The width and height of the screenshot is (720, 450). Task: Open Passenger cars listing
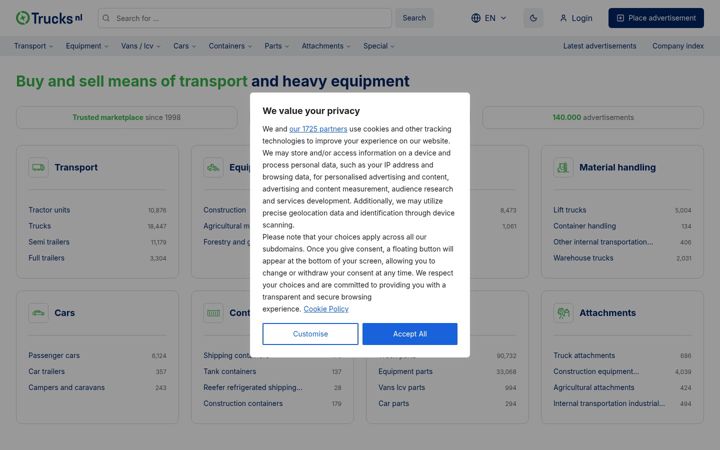click(54, 355)
